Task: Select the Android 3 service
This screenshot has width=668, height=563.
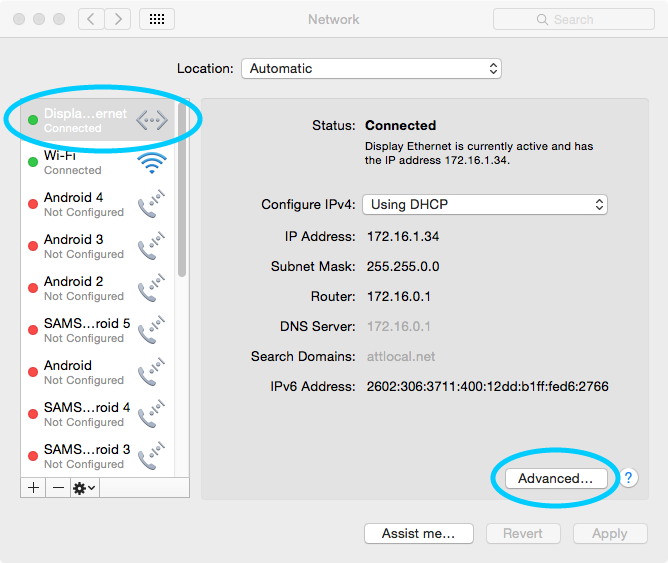Action: (98, 246)
